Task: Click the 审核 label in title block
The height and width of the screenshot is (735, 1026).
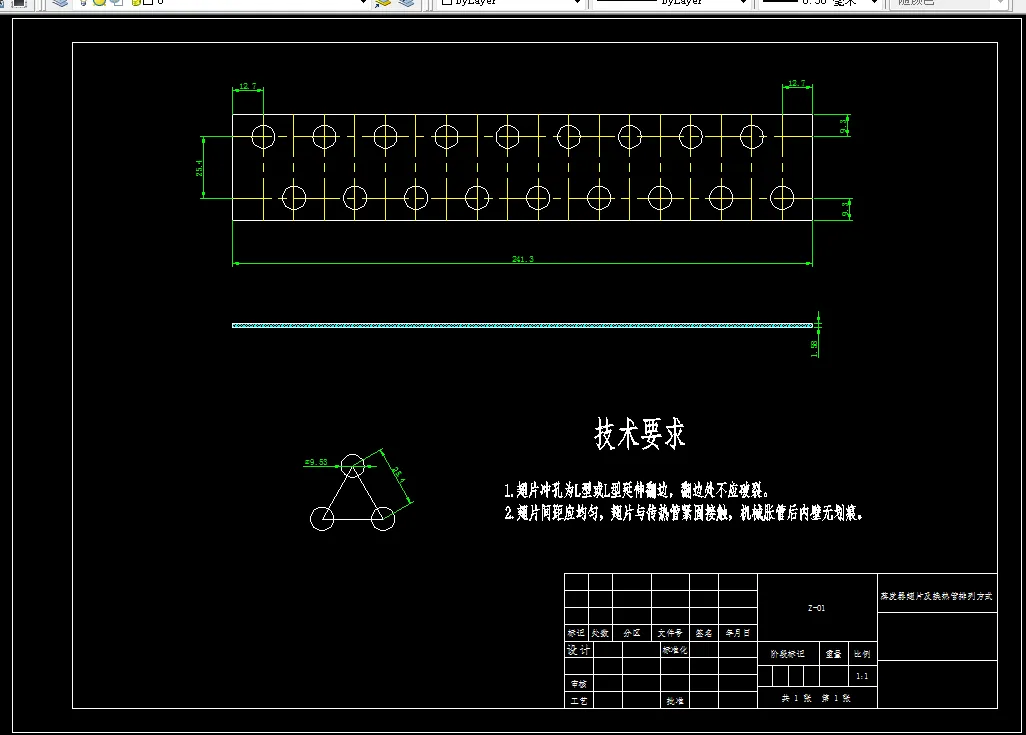Action: [578, 683]
